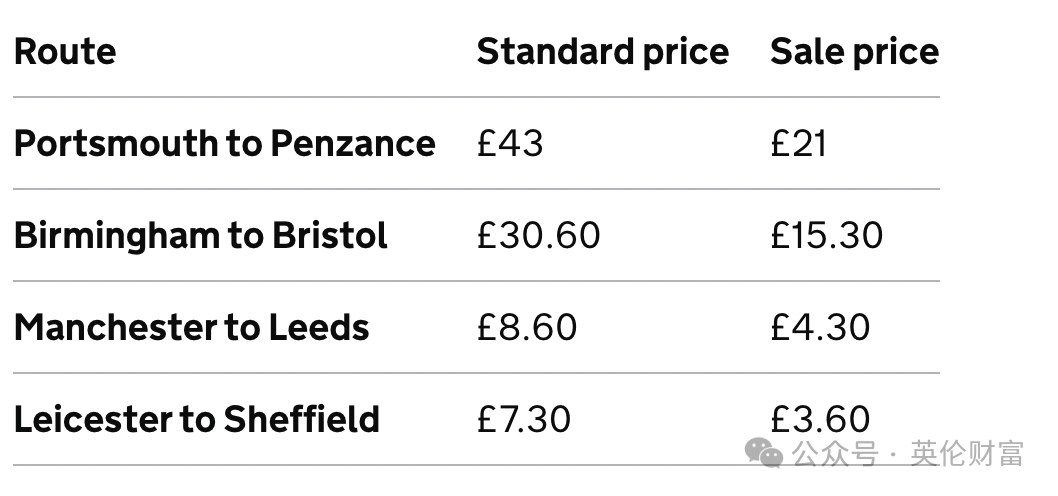Screen dimensions: 1058x496
Task: Select the £43 standard price cell
Action: [x=509, y=144]
